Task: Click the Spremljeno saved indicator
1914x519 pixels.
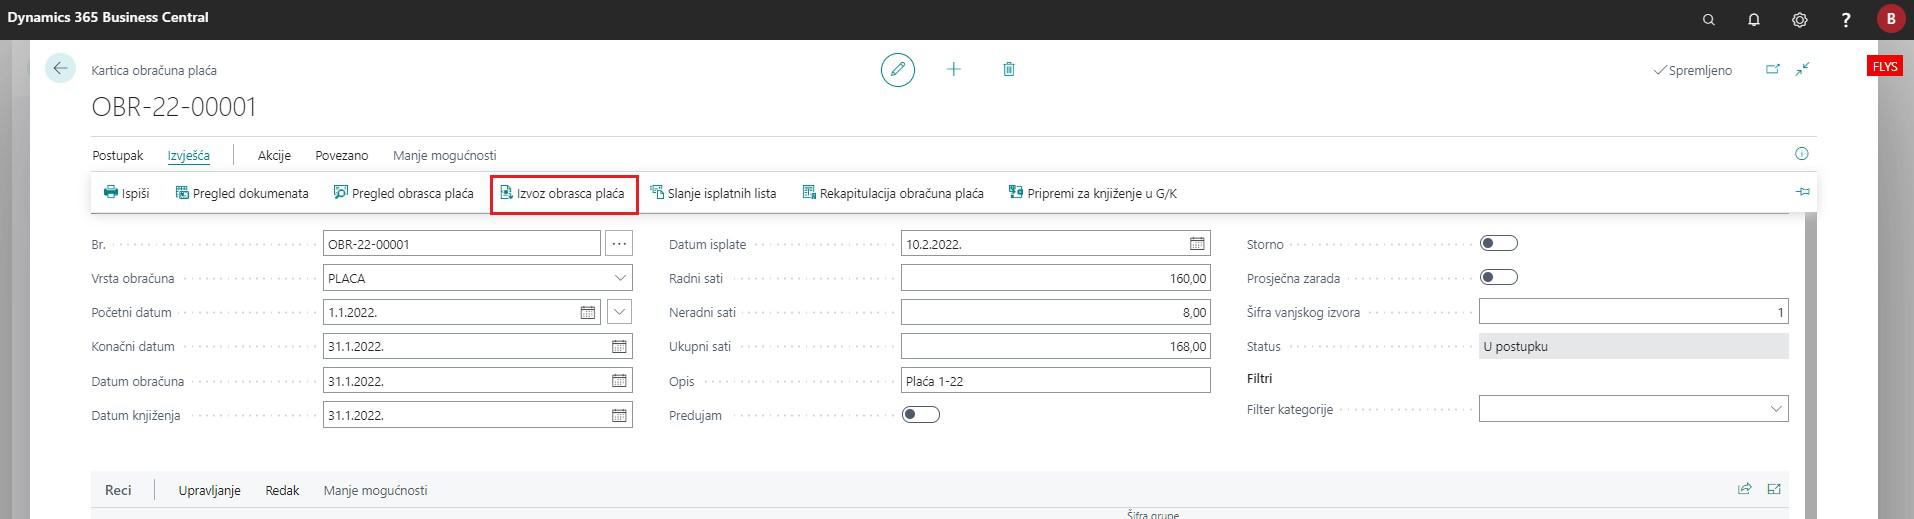Action: click(x=1693, y=70)
